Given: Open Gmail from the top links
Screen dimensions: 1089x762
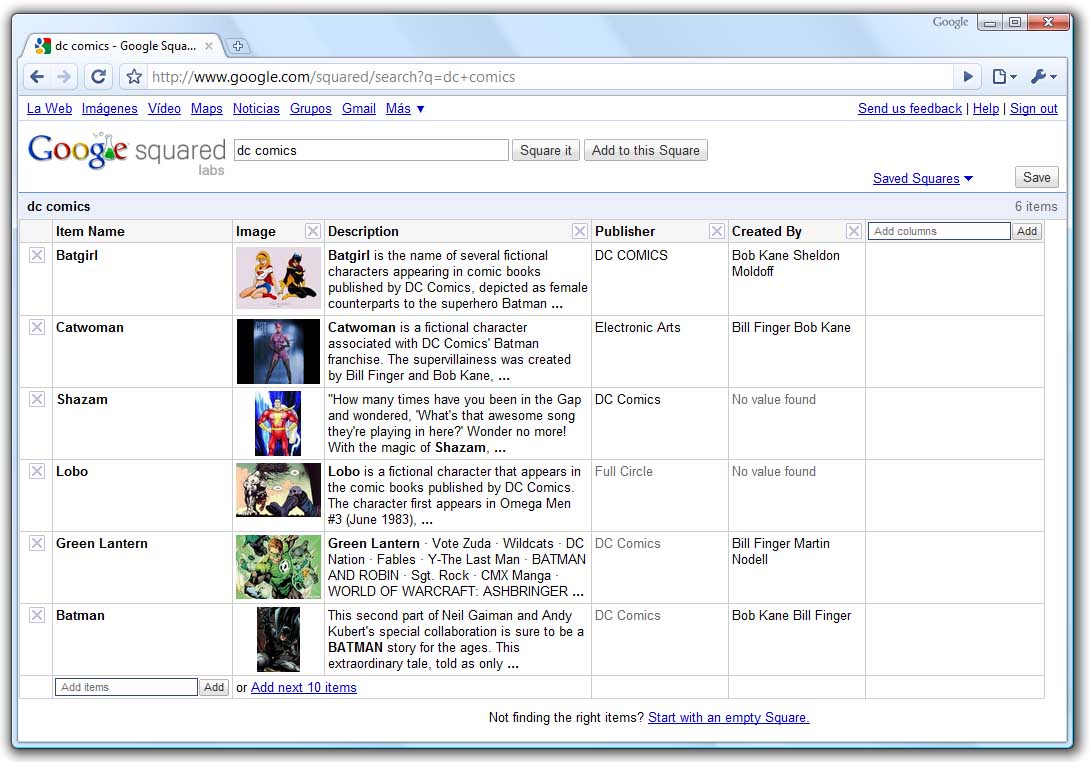Looking at the screenshot, I should [358, 108].
